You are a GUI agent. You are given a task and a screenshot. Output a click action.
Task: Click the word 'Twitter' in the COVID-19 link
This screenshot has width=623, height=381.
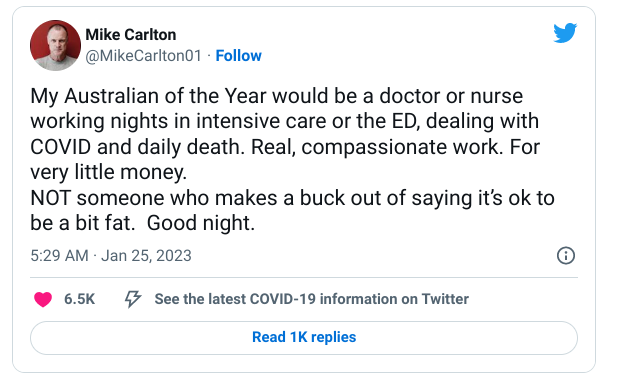click(445, 299)
